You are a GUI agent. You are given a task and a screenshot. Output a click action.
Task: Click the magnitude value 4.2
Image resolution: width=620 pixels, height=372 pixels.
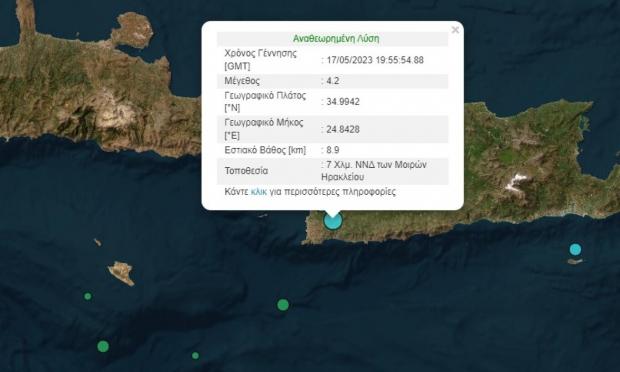pyautogui.click(x=333, y=81)
